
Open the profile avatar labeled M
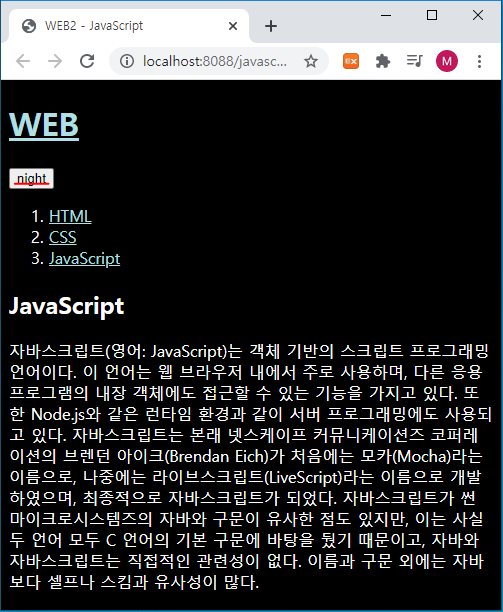tap(447, 61)
